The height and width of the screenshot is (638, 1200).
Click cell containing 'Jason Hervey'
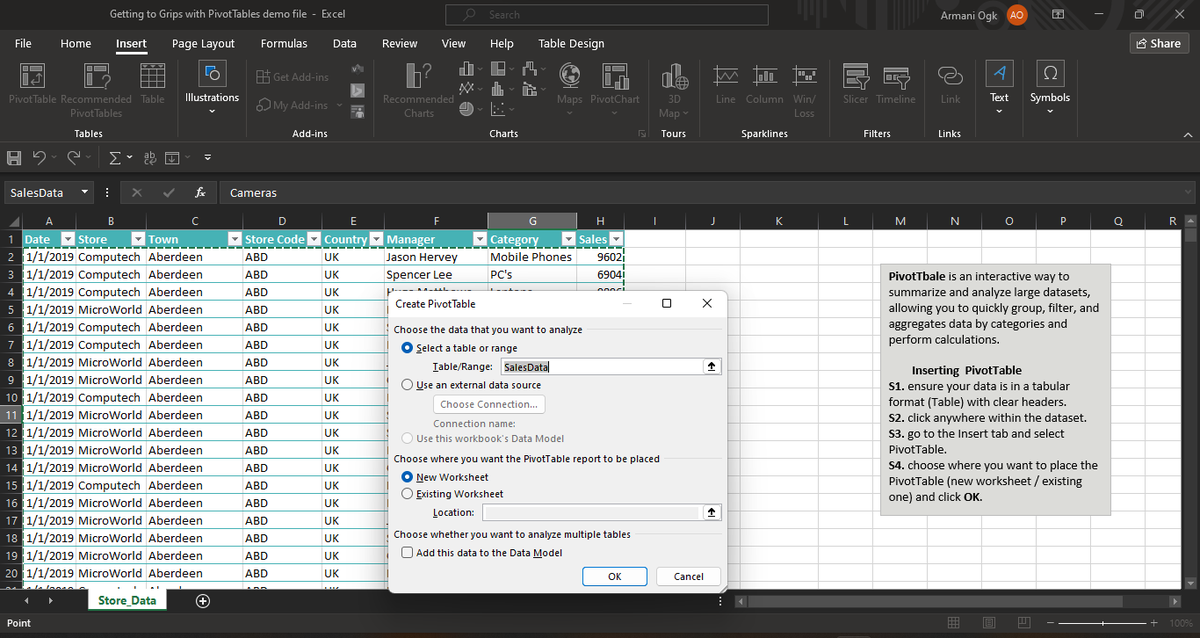click(x=435, y=257)
